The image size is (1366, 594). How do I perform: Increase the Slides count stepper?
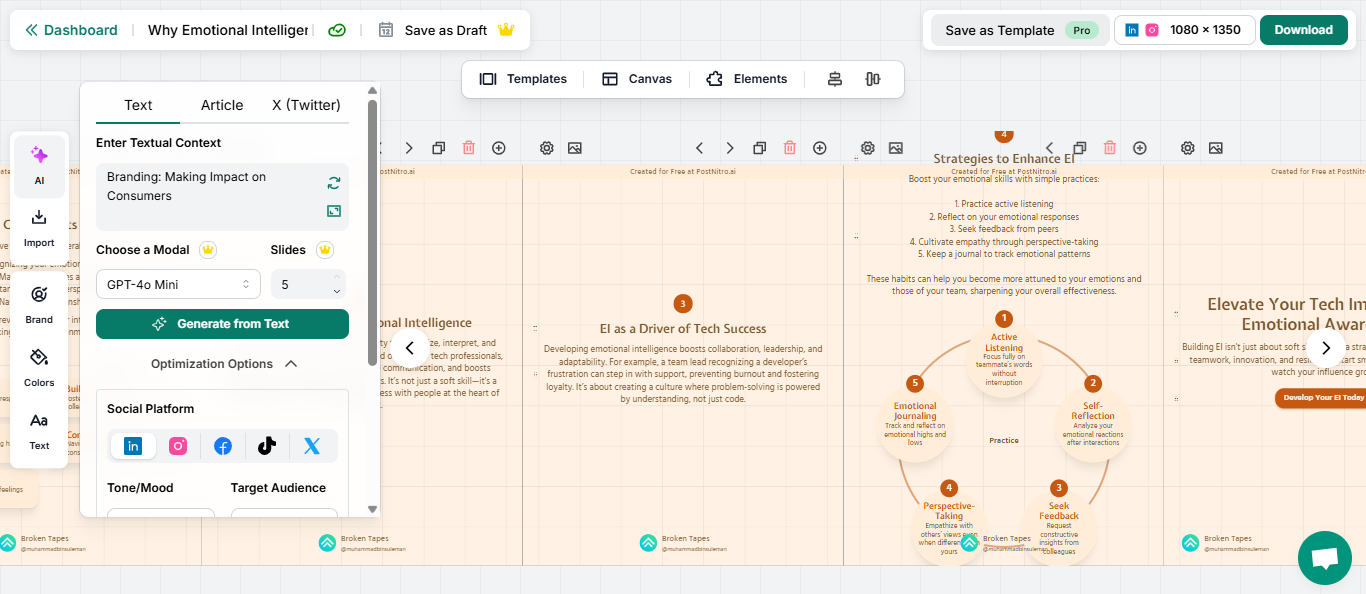click(337, 277)
